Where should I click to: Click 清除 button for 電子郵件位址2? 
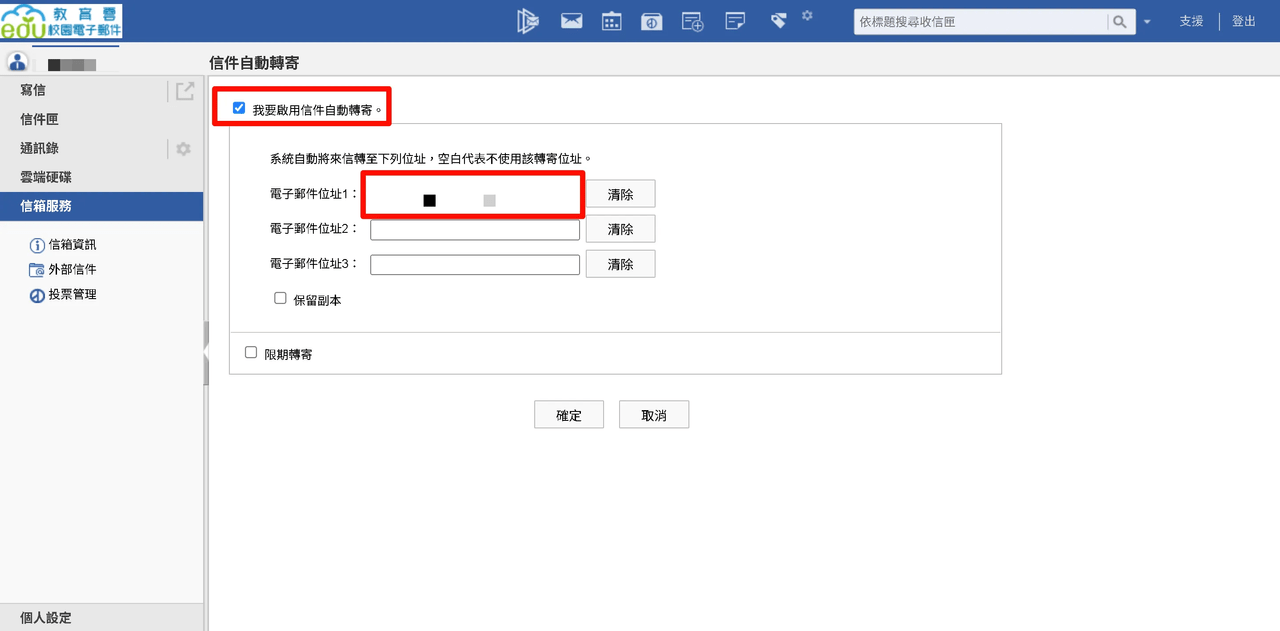(620, 229)
